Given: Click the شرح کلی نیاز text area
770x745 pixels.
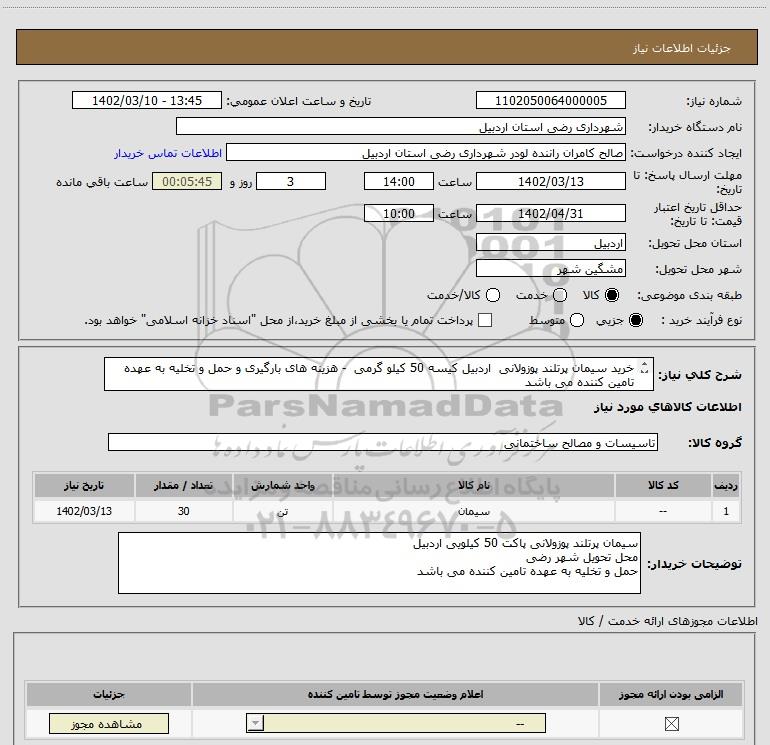Looking at the screenshot, I should click(379, 374).
